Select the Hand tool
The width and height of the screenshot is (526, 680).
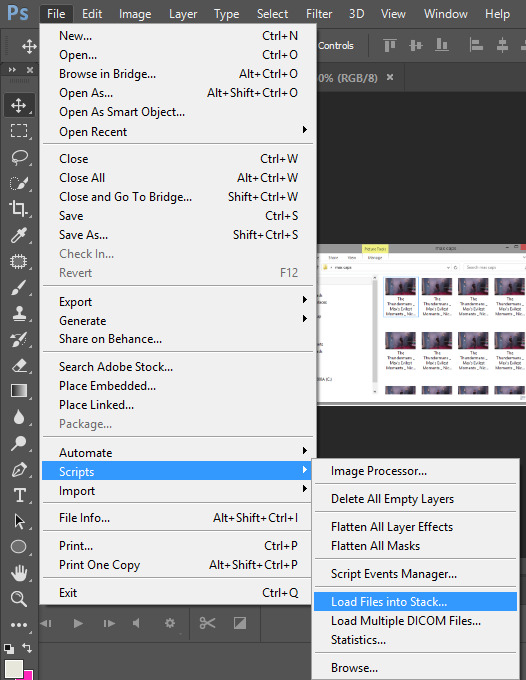19,573
